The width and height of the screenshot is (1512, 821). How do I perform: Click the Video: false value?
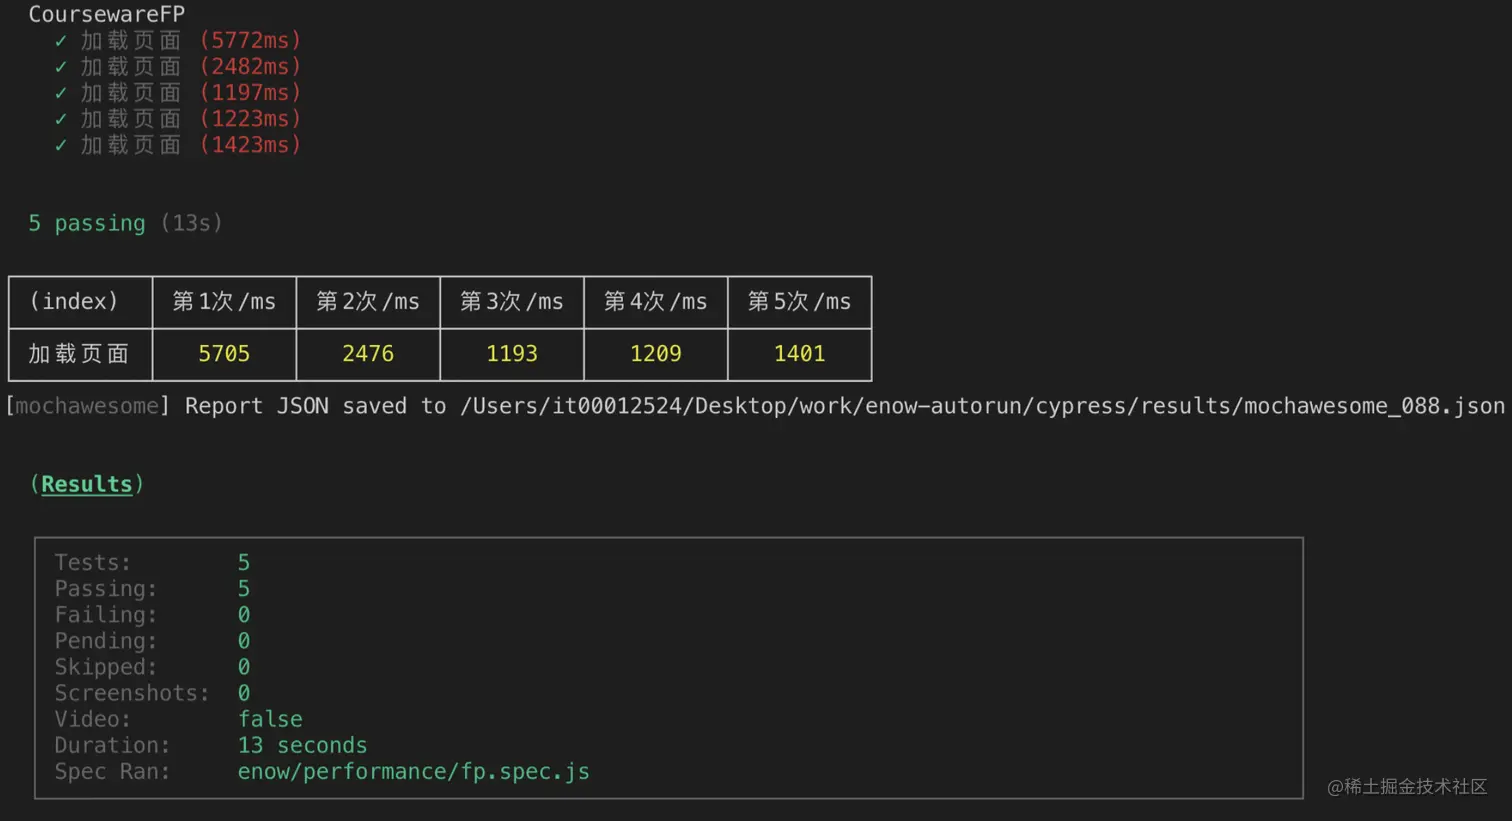click(x=270, y=719)
